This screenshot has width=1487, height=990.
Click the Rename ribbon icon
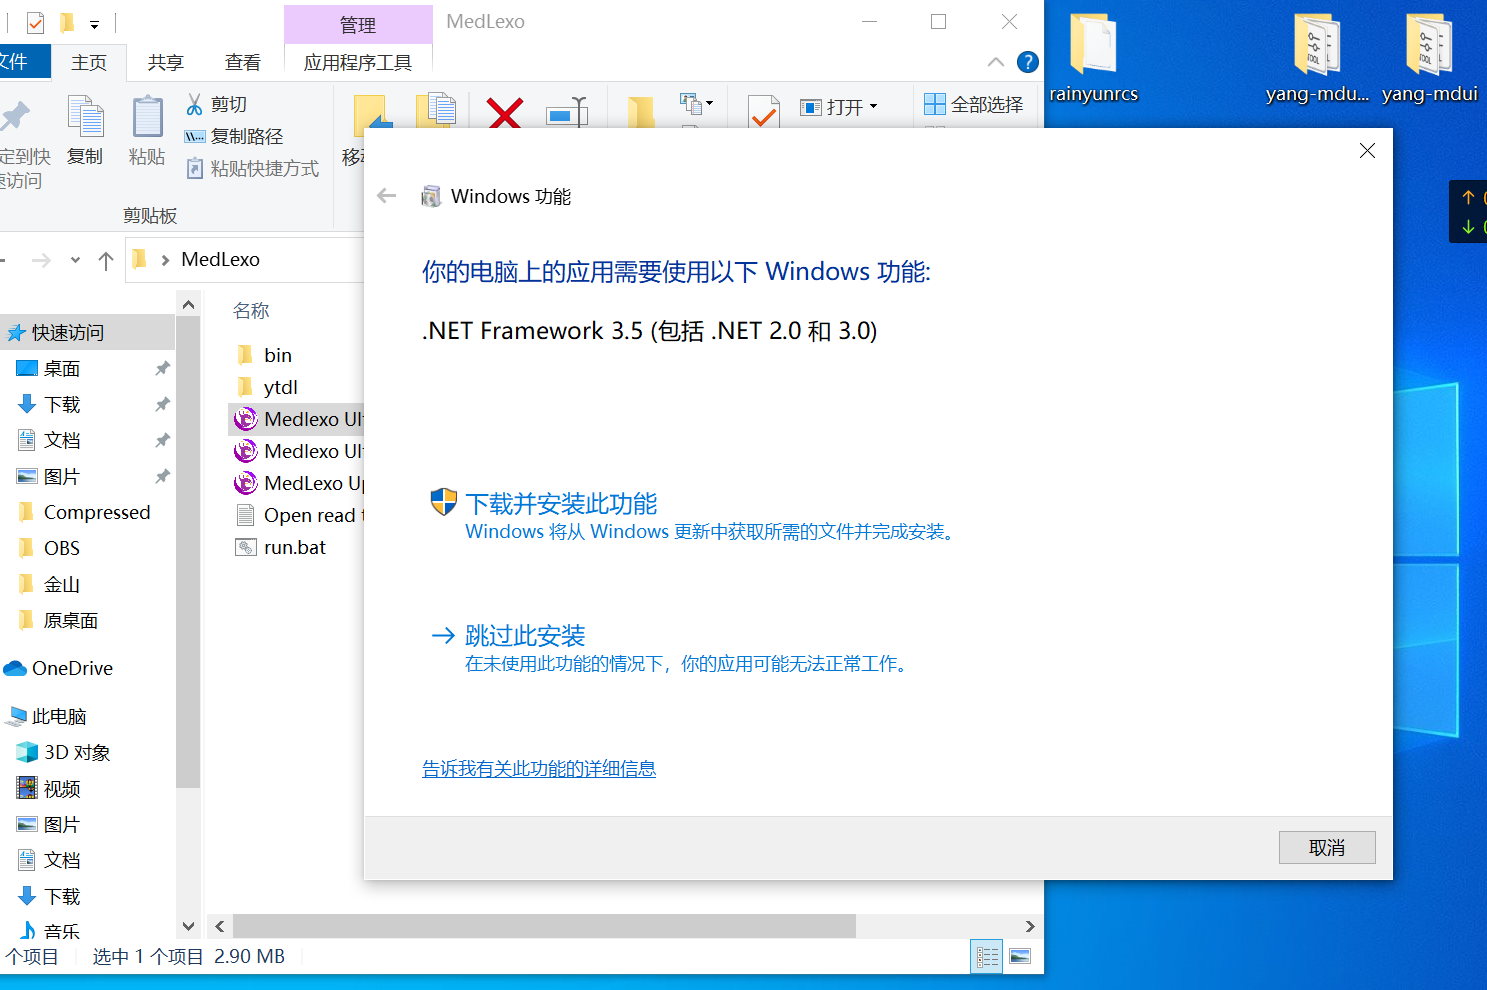tap(567, 112)
